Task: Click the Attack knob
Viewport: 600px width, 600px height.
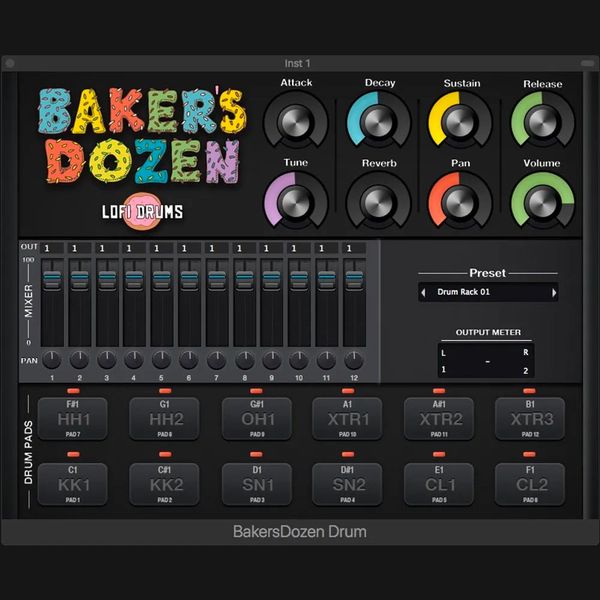Action: click(x=295, y=122)
